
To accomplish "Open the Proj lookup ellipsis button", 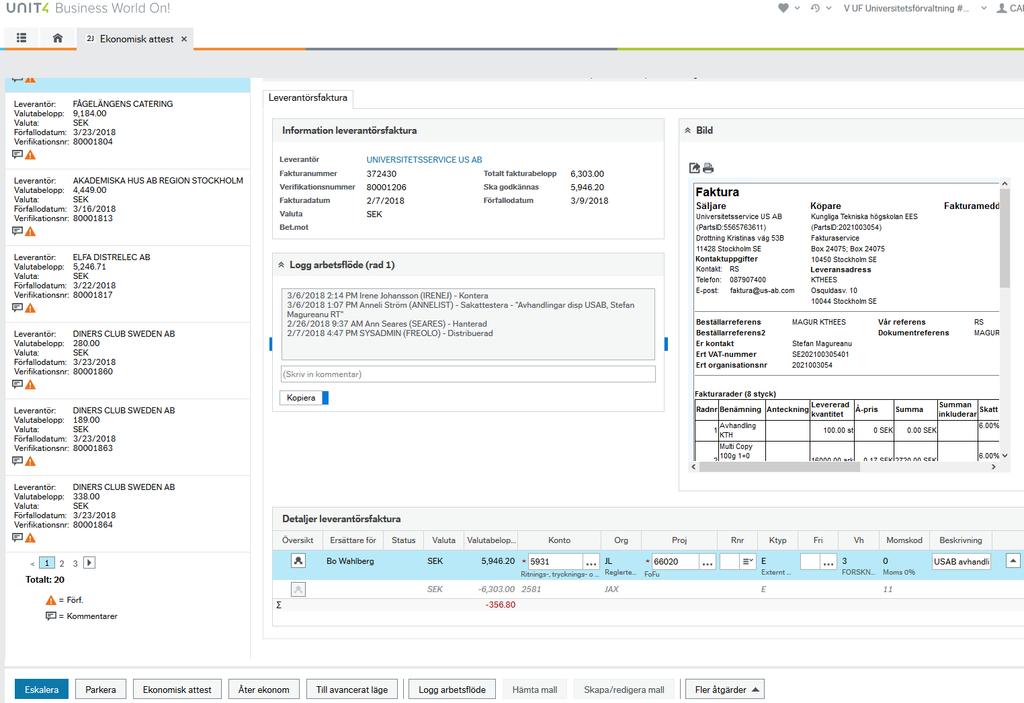I will pos(707,562).
